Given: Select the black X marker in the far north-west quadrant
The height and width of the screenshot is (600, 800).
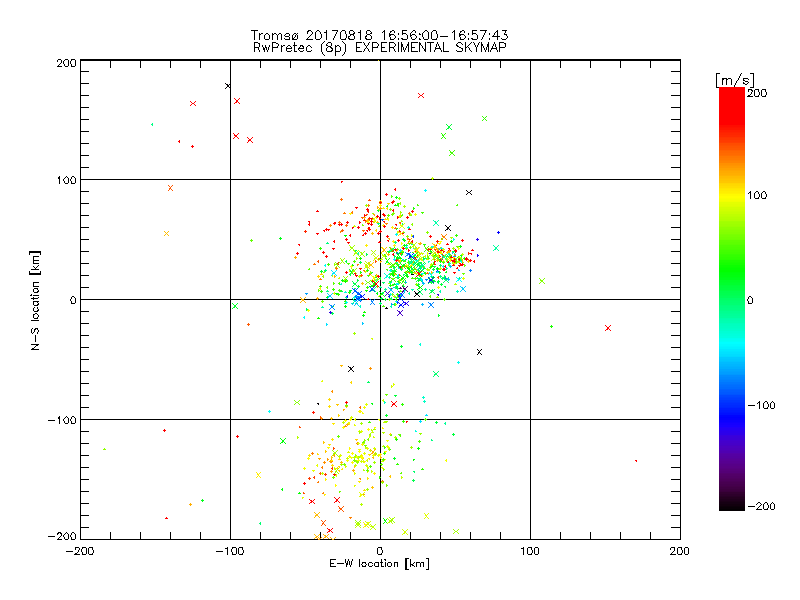Looking at the screenshot, I should click(228, 86).
